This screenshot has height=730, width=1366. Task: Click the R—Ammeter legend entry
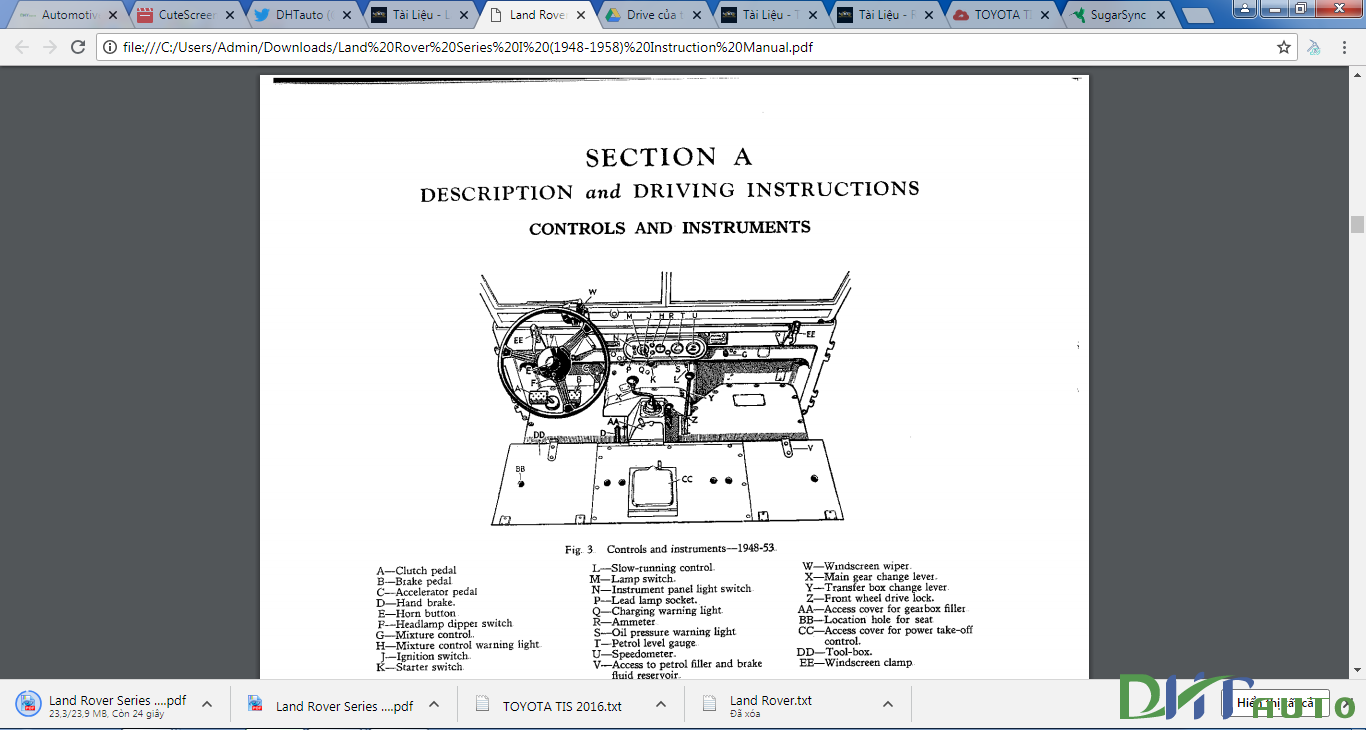click(624, 622)
